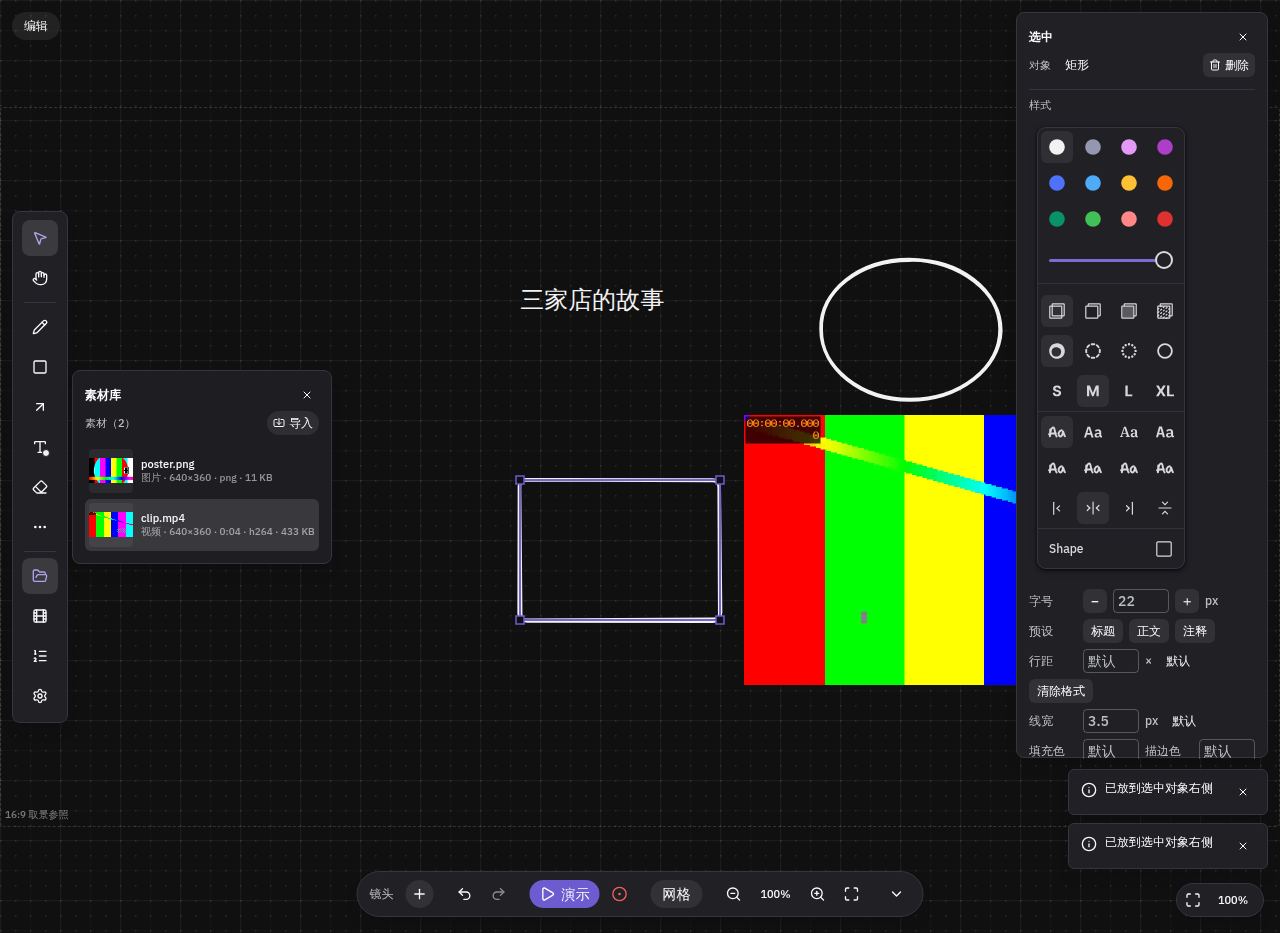
Task: Open the film strip panel icon
Action: (x=40, y=616)
